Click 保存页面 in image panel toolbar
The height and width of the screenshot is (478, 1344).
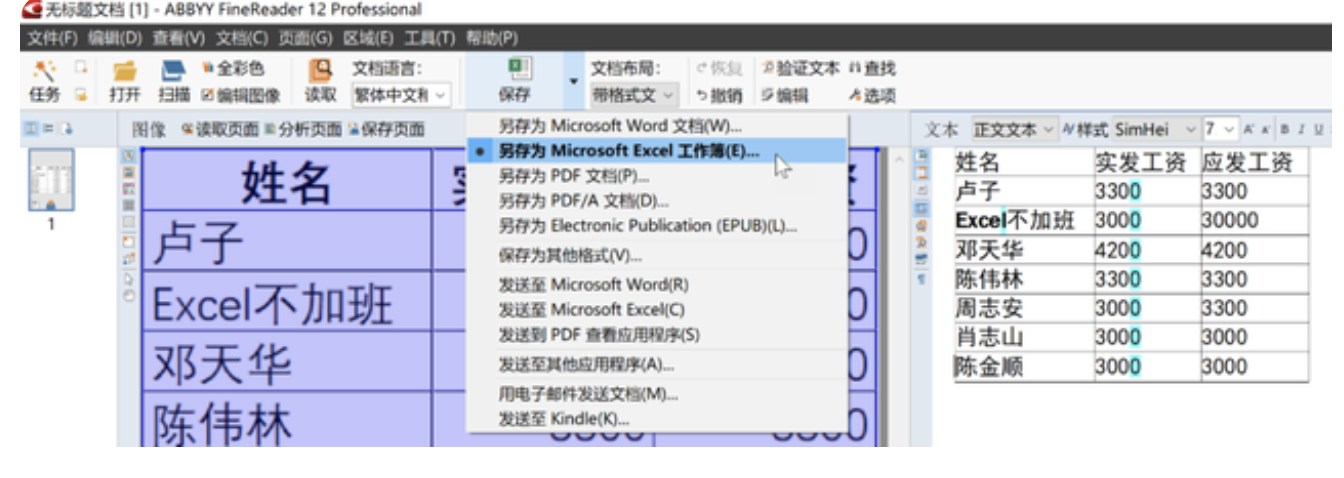pos(386,129)
